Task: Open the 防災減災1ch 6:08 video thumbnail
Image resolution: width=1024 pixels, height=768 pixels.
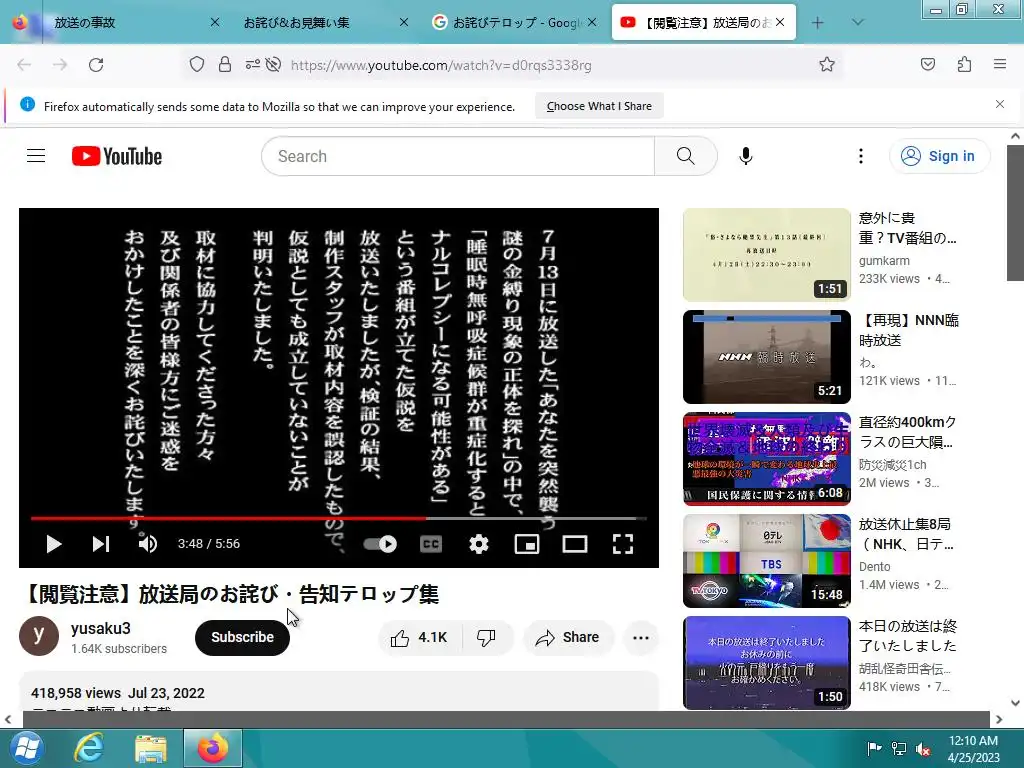Action: 767,458
